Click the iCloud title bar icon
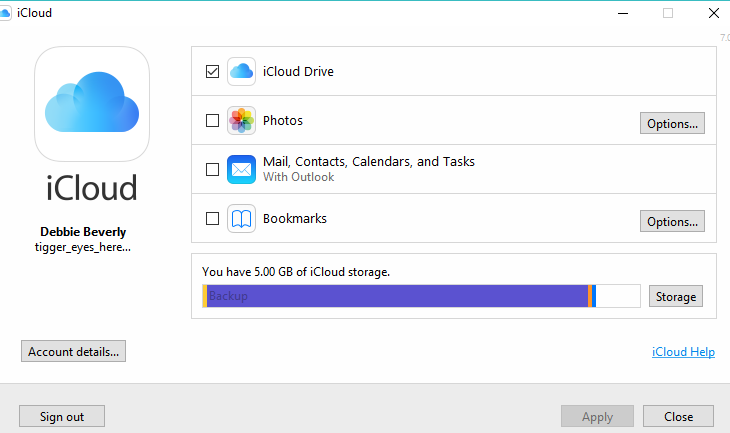The image size is (730, 433). pos(8,13)
